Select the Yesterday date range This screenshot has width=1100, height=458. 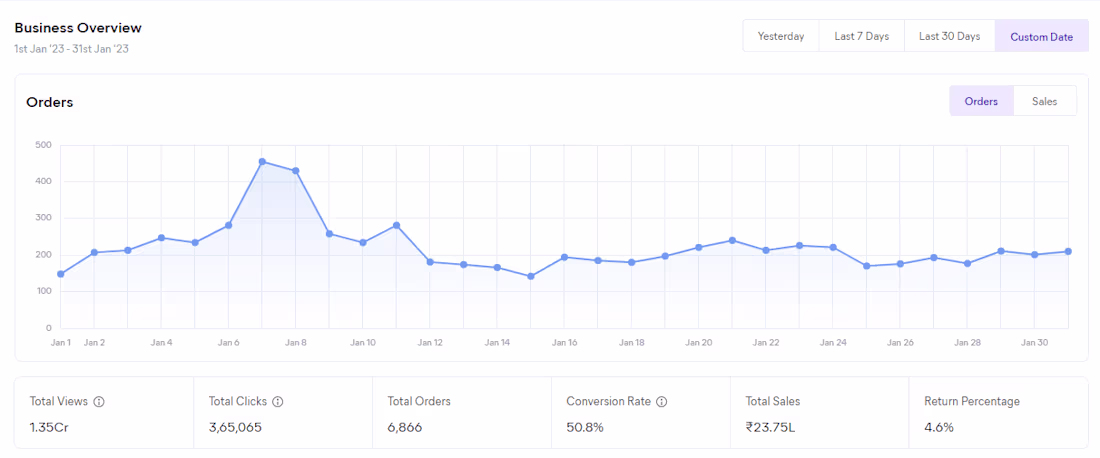pos(780,36)
